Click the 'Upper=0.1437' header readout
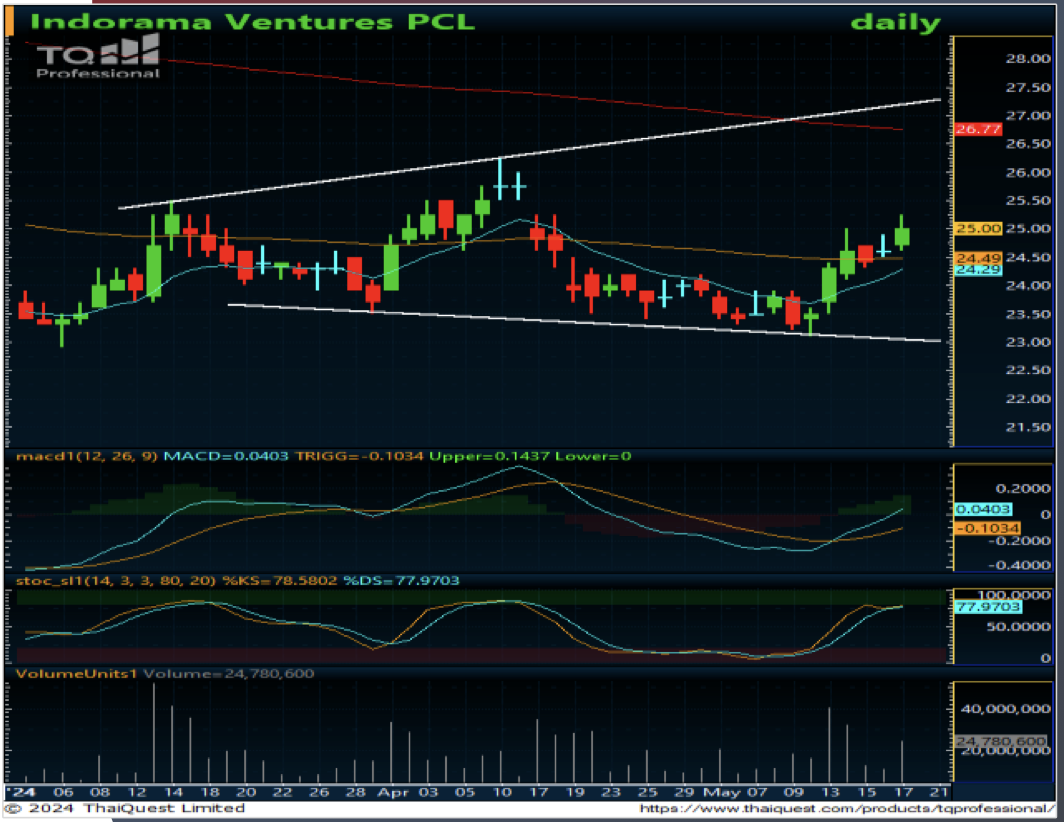Image resolution: width=1064 pixels, height=822 pixels. (489, 456)
